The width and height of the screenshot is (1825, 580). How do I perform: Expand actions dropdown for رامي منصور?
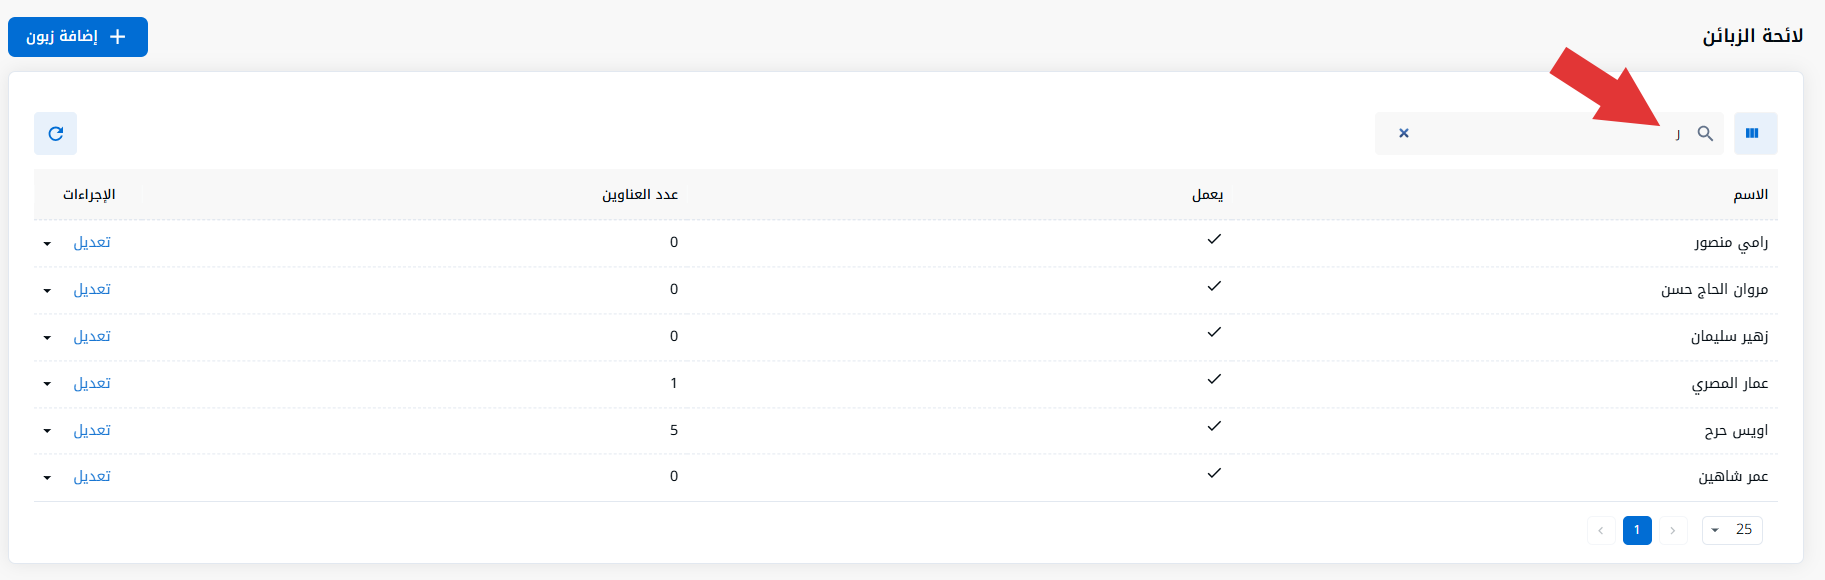tap(47, 244)
